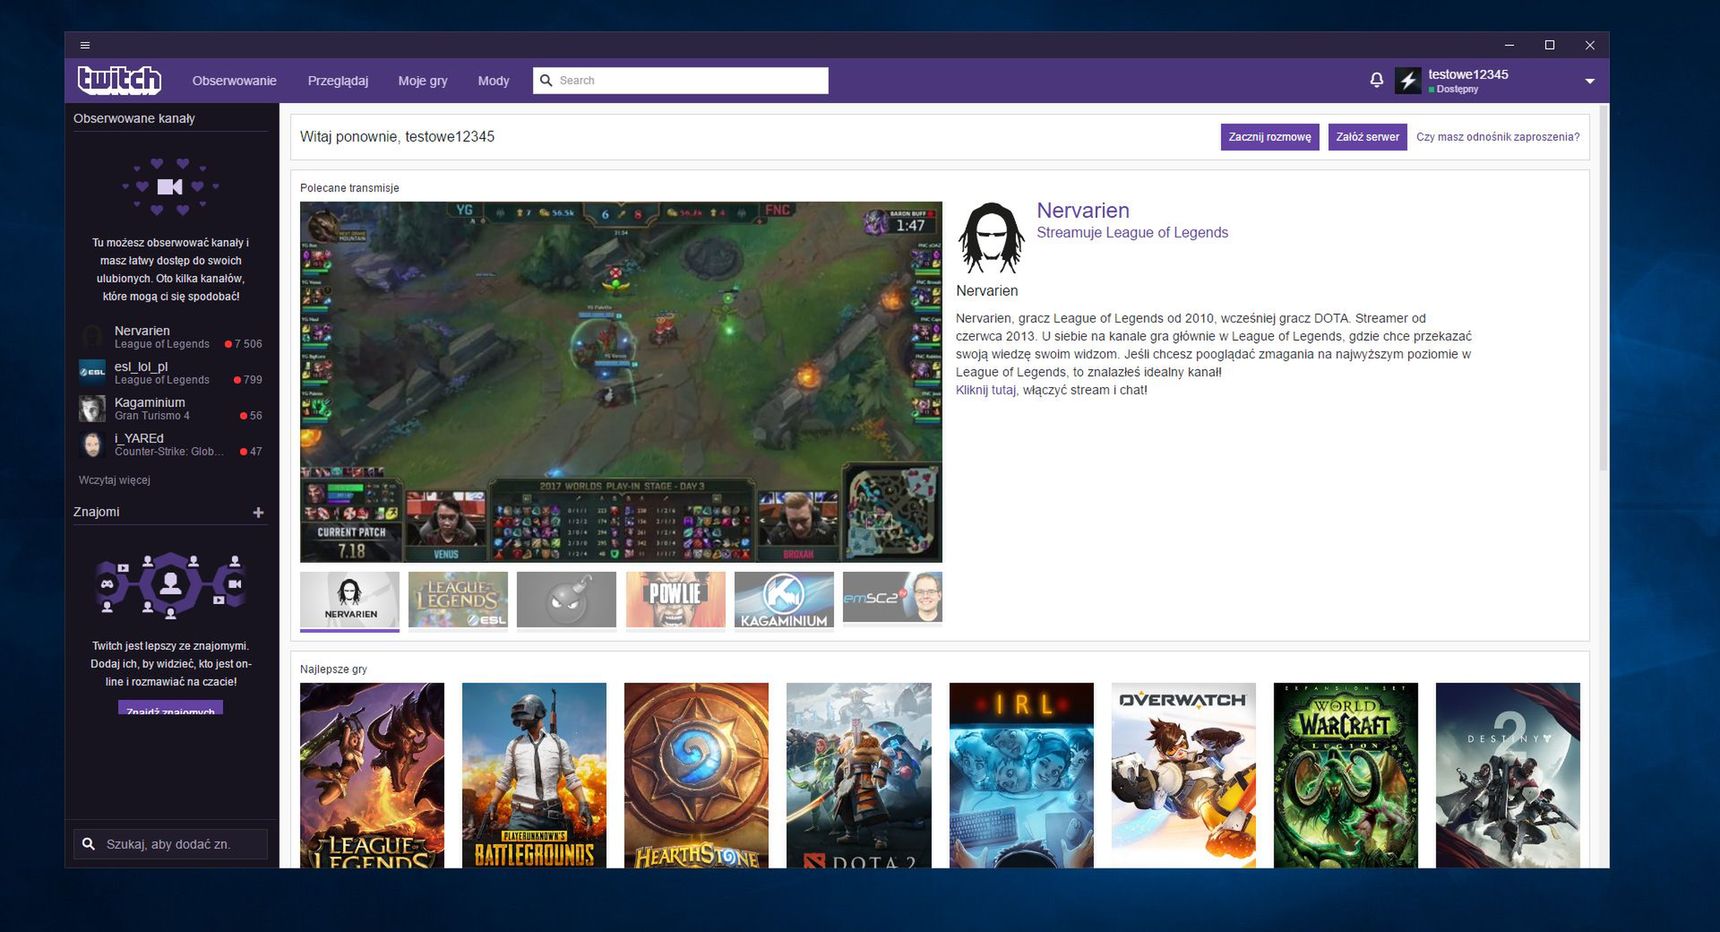Open Overwatch game cover
This screenshot has height=932, width=1720.
[1183, 775]
